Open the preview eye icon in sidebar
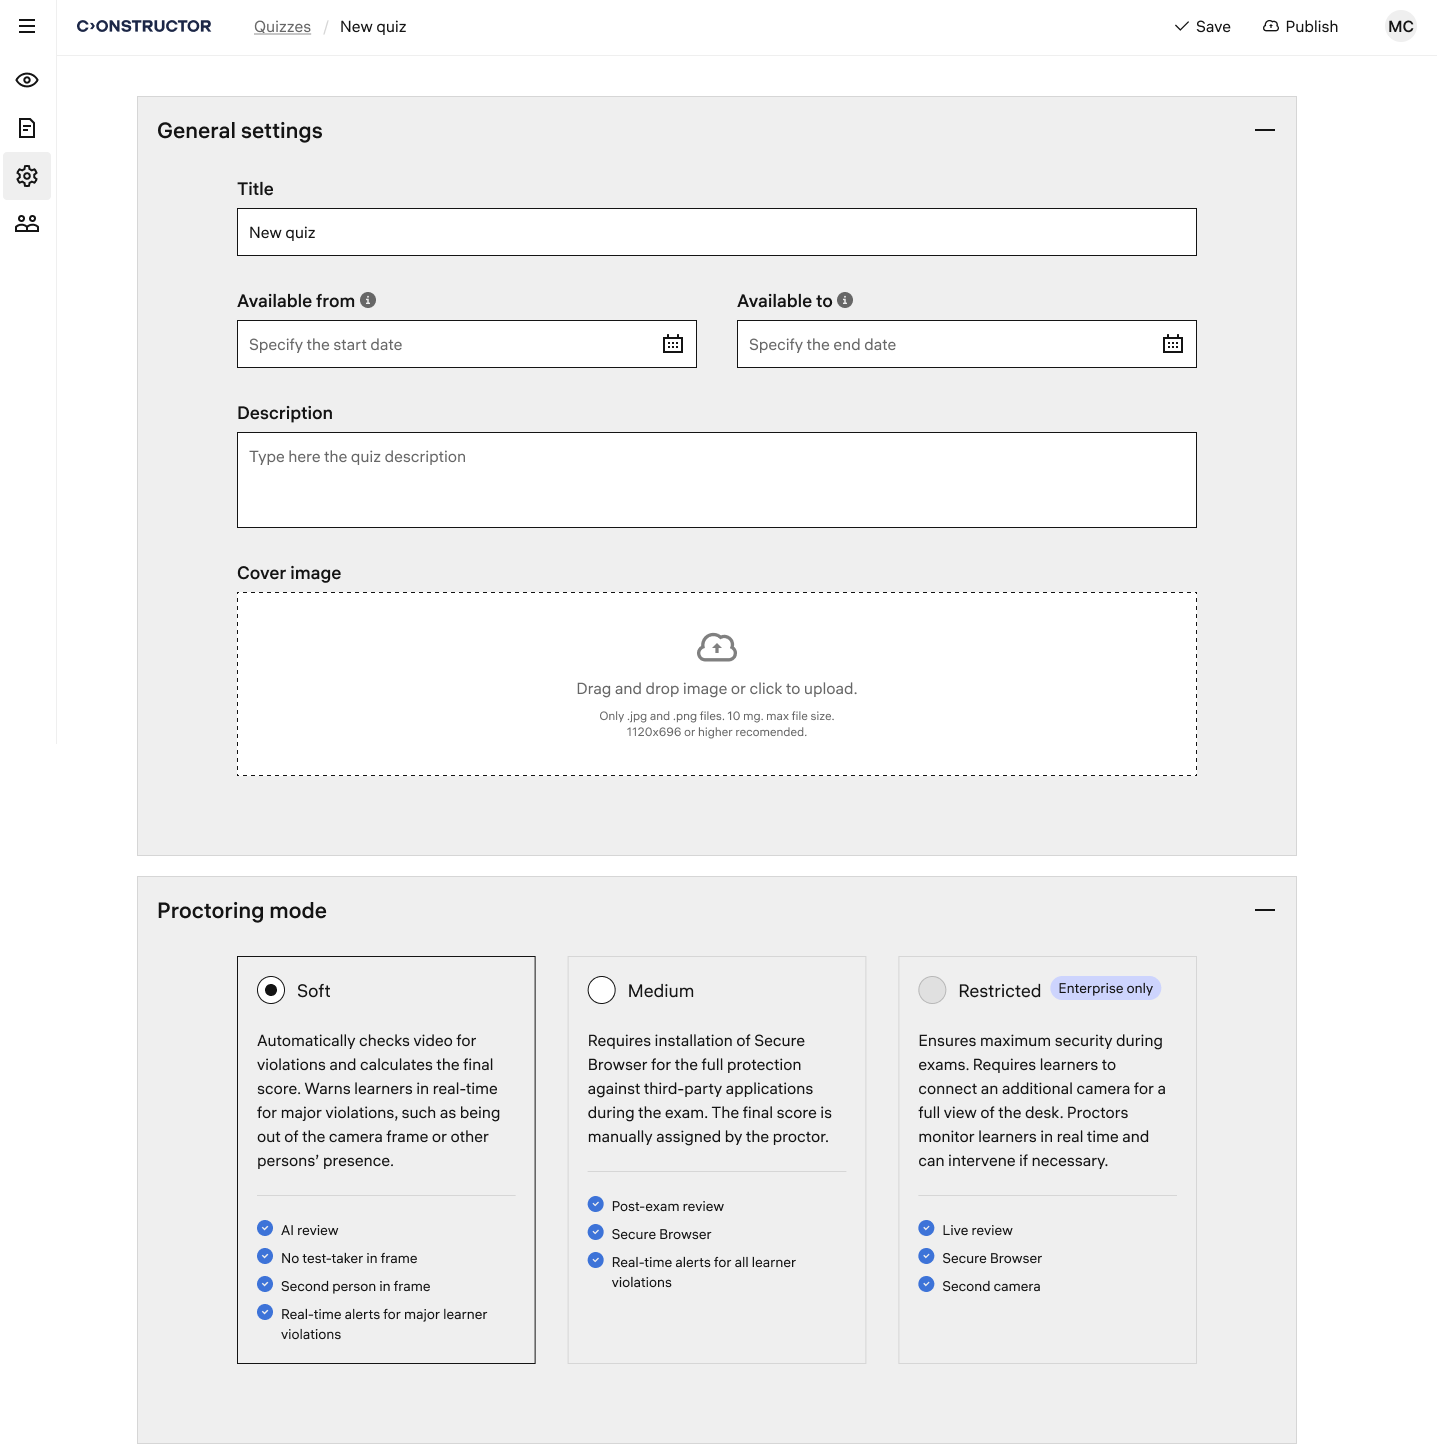This screenshot has height=1455, width=1437. tap(27, 80)
